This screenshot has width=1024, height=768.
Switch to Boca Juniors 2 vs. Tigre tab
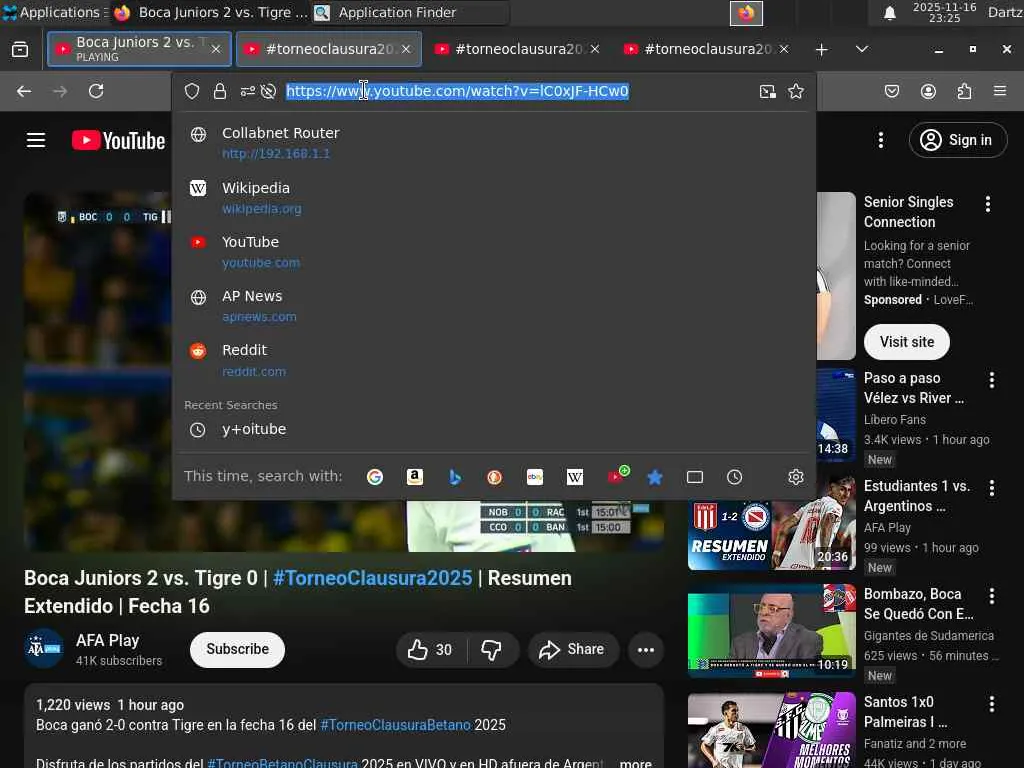point(139,49)
